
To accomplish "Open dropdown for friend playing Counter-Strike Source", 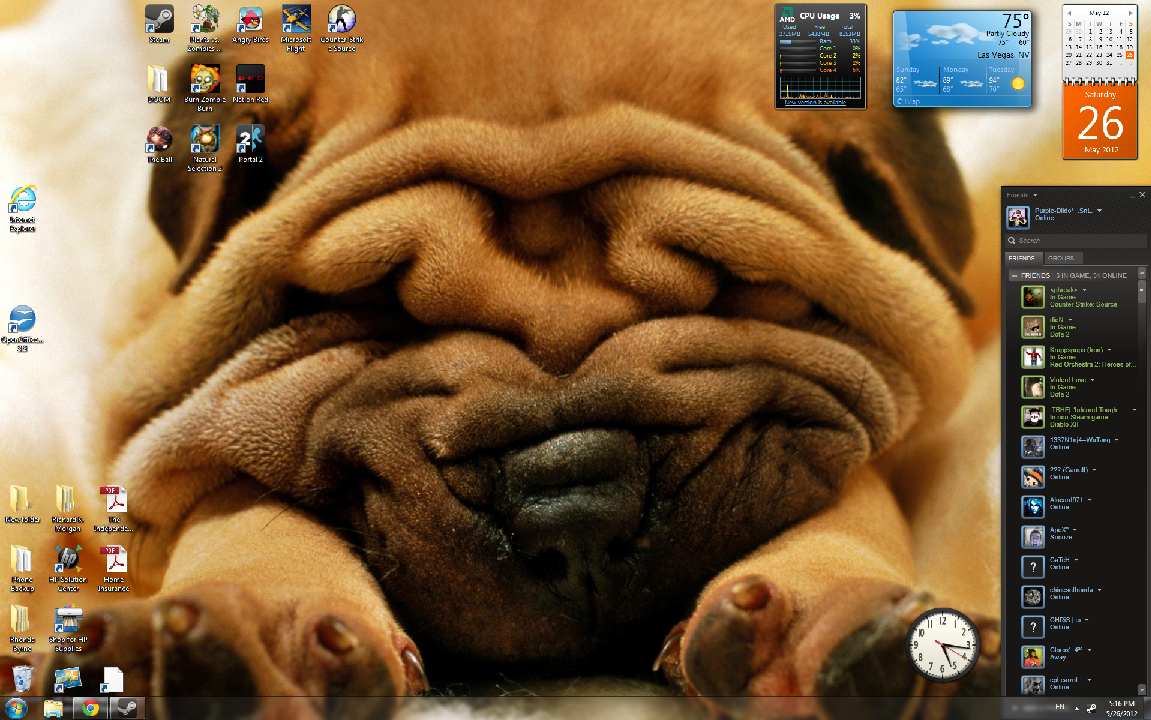I will pyautogui.click(x=1084, y=290).
